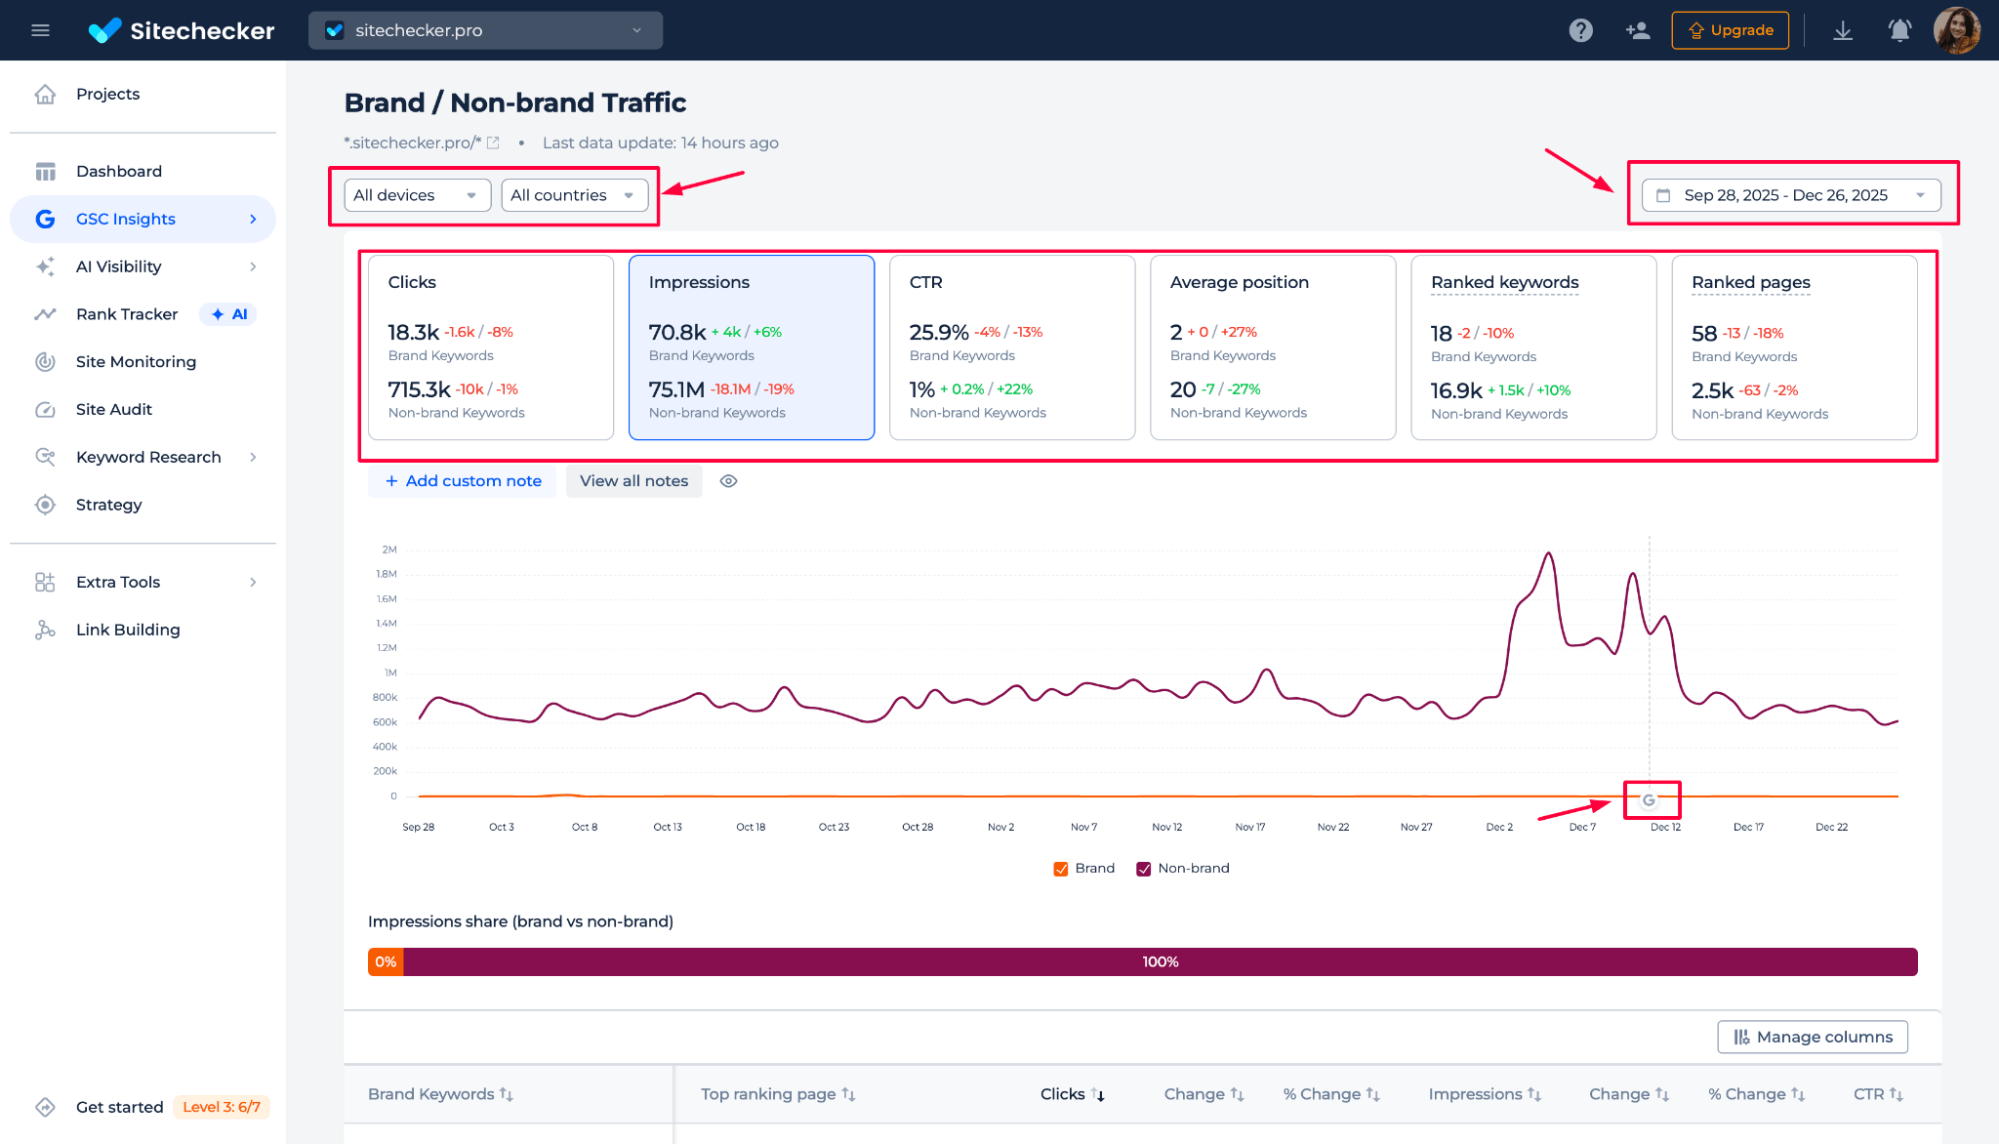1999x1144 pixels.
Task: Uncheck the Brand legend checkbox
Action: pos(1060,868)
